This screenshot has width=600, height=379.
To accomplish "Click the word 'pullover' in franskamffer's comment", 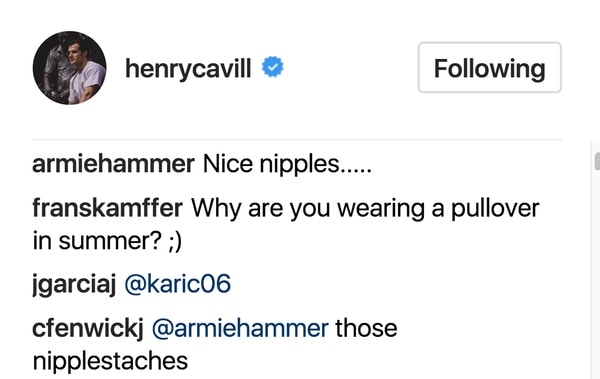I will coord(496,209).
